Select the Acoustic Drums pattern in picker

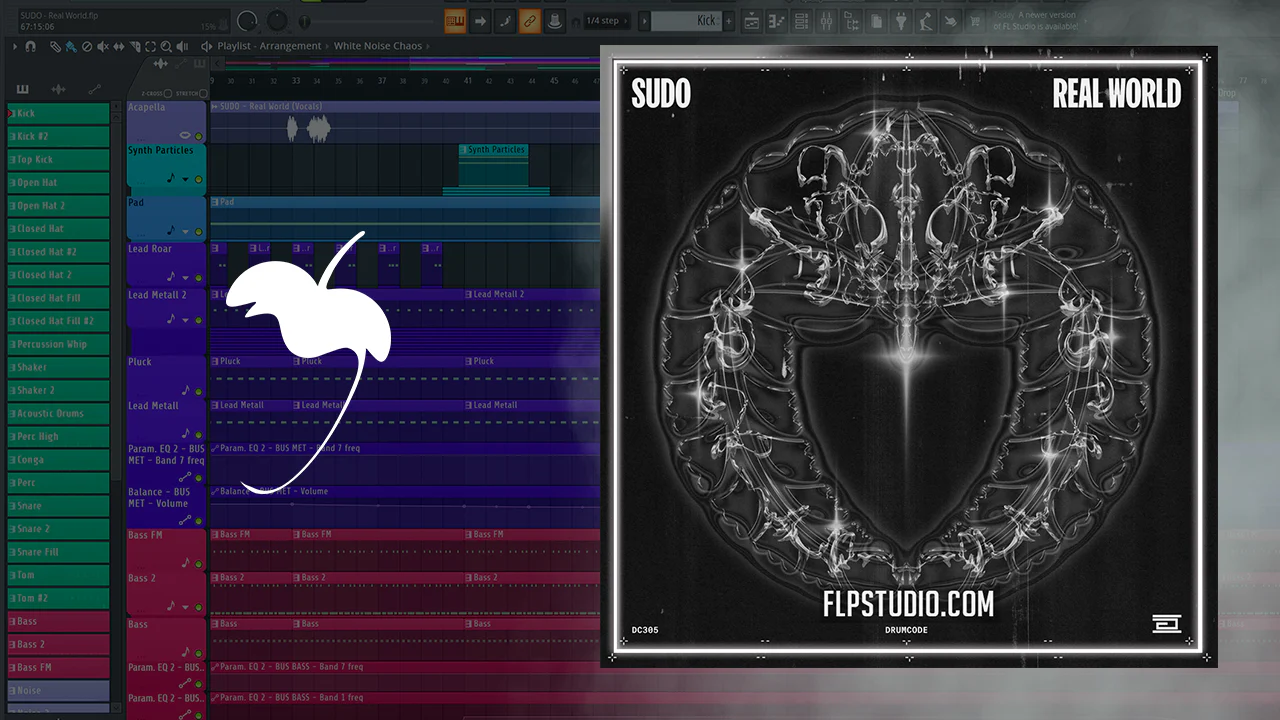coord(58,413)
